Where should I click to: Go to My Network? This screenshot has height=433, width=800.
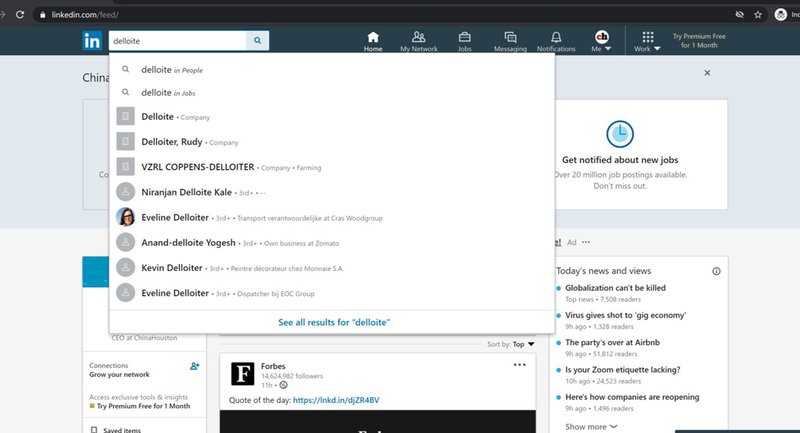pyautogui.click(x=419, y=41)
